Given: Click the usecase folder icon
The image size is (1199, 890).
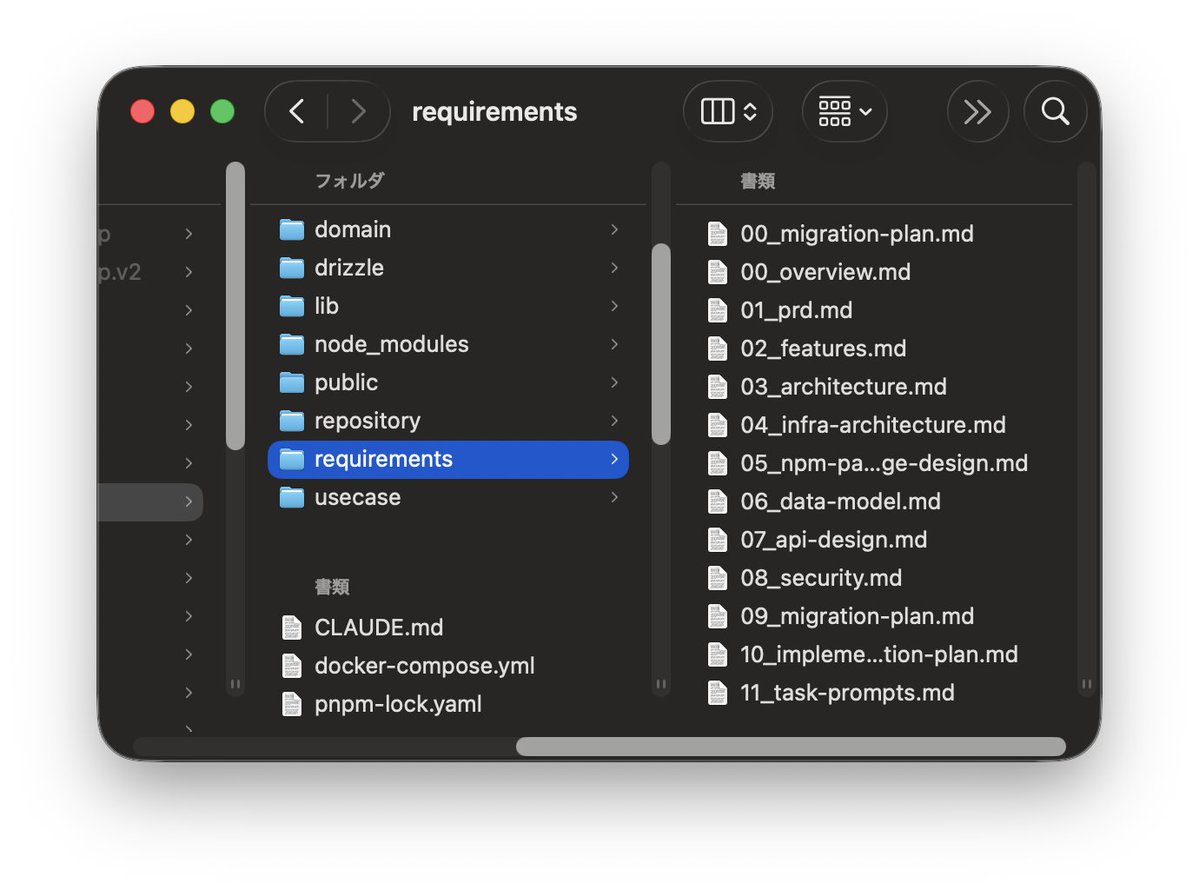Looking at the screenshot, I should (291, 497).
